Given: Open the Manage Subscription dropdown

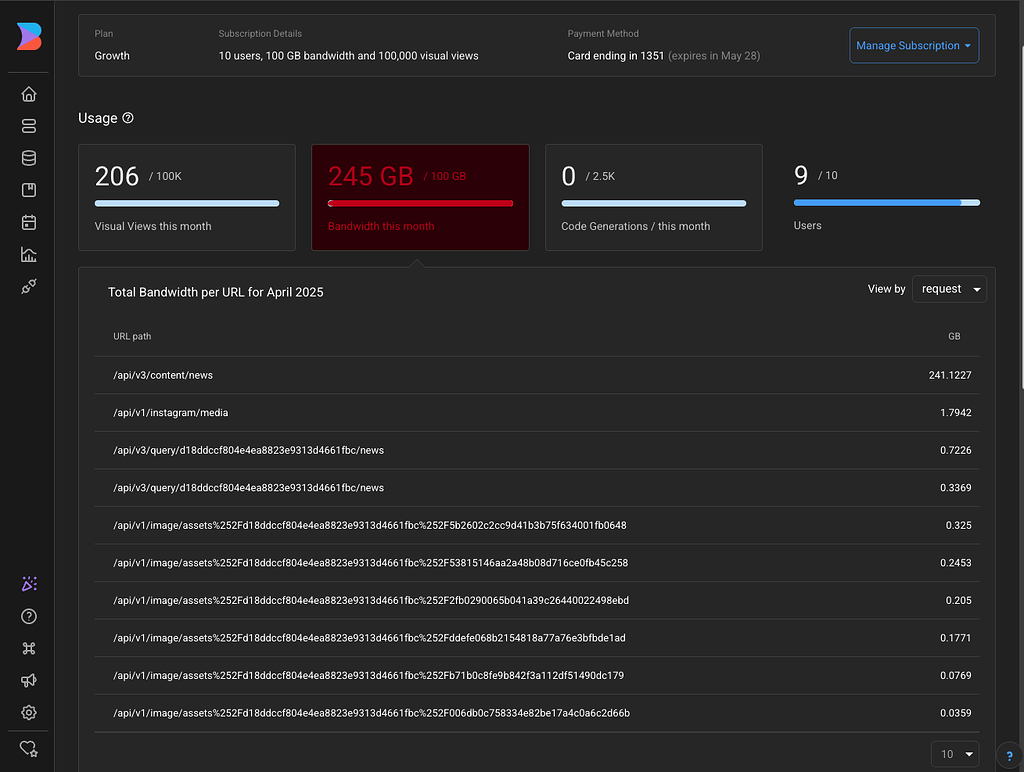Looking at the screenshot, I should pyautogui.click(x=913, y=45).
